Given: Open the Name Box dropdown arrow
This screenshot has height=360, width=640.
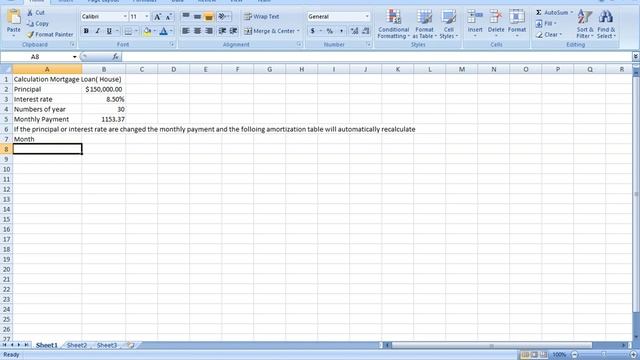Looking at the screenshot, I should 75,57.
